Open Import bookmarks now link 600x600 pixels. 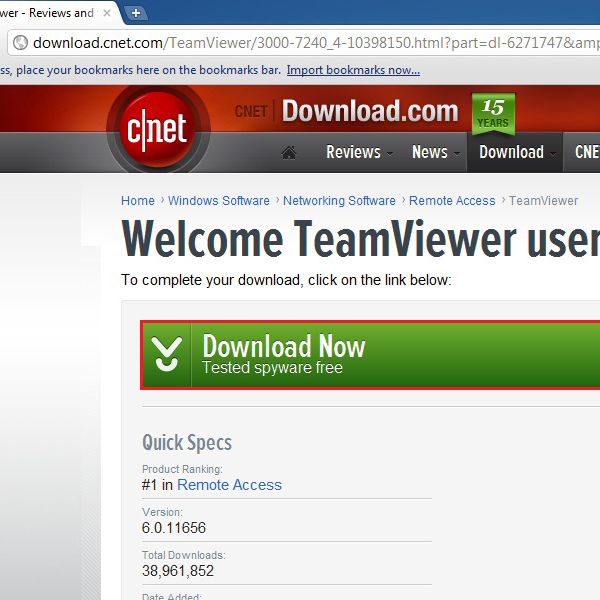[353, 70]
